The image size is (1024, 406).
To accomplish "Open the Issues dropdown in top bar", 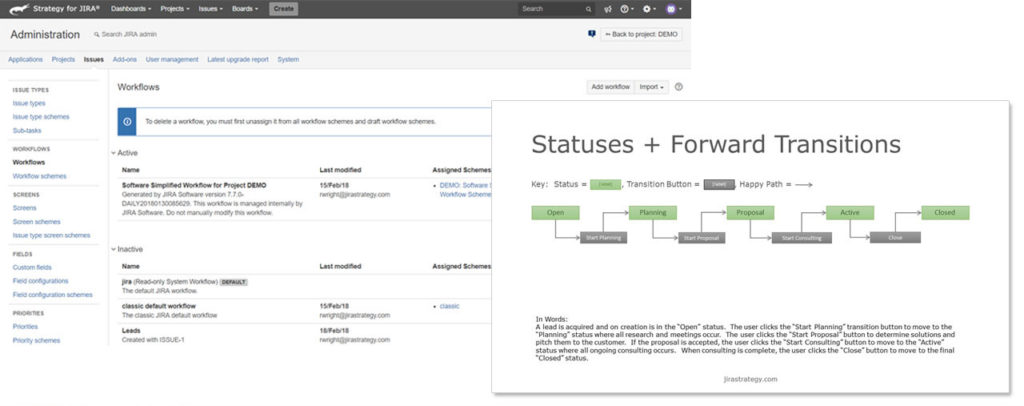I will pyautogui.click(x=210, y=9).
